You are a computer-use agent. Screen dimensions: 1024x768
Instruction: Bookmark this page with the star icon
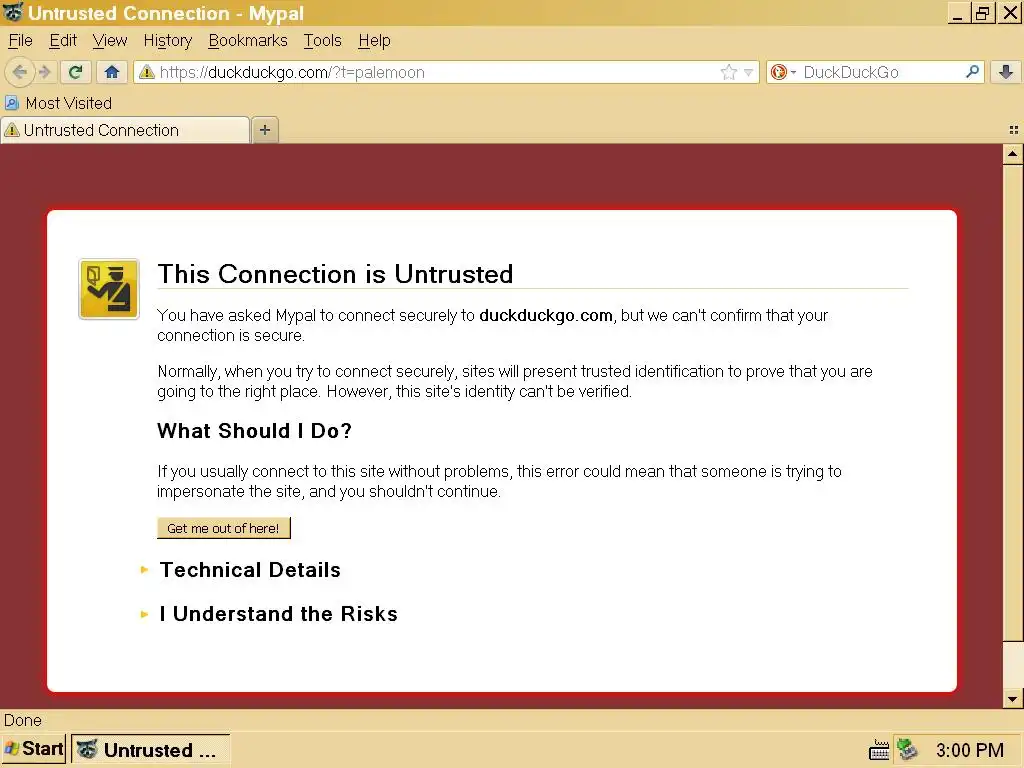tap(729, 72)
